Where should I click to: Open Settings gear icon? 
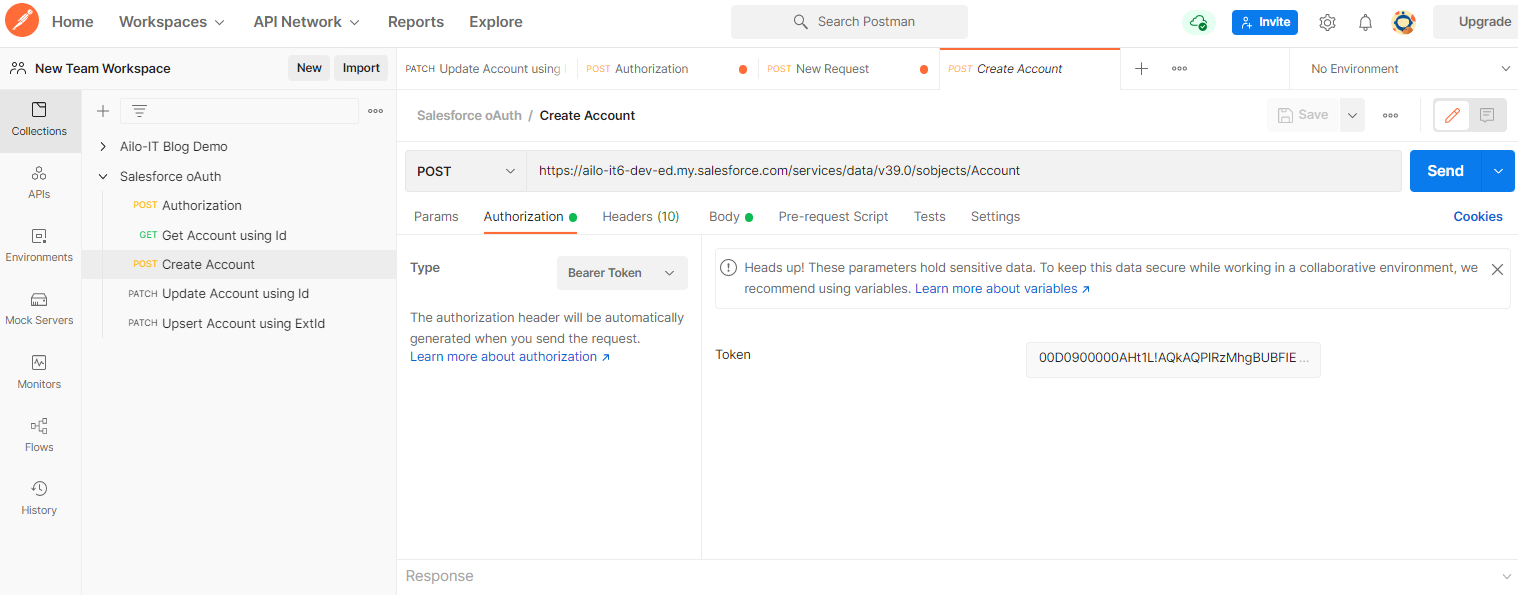[x=1327, y=22]
